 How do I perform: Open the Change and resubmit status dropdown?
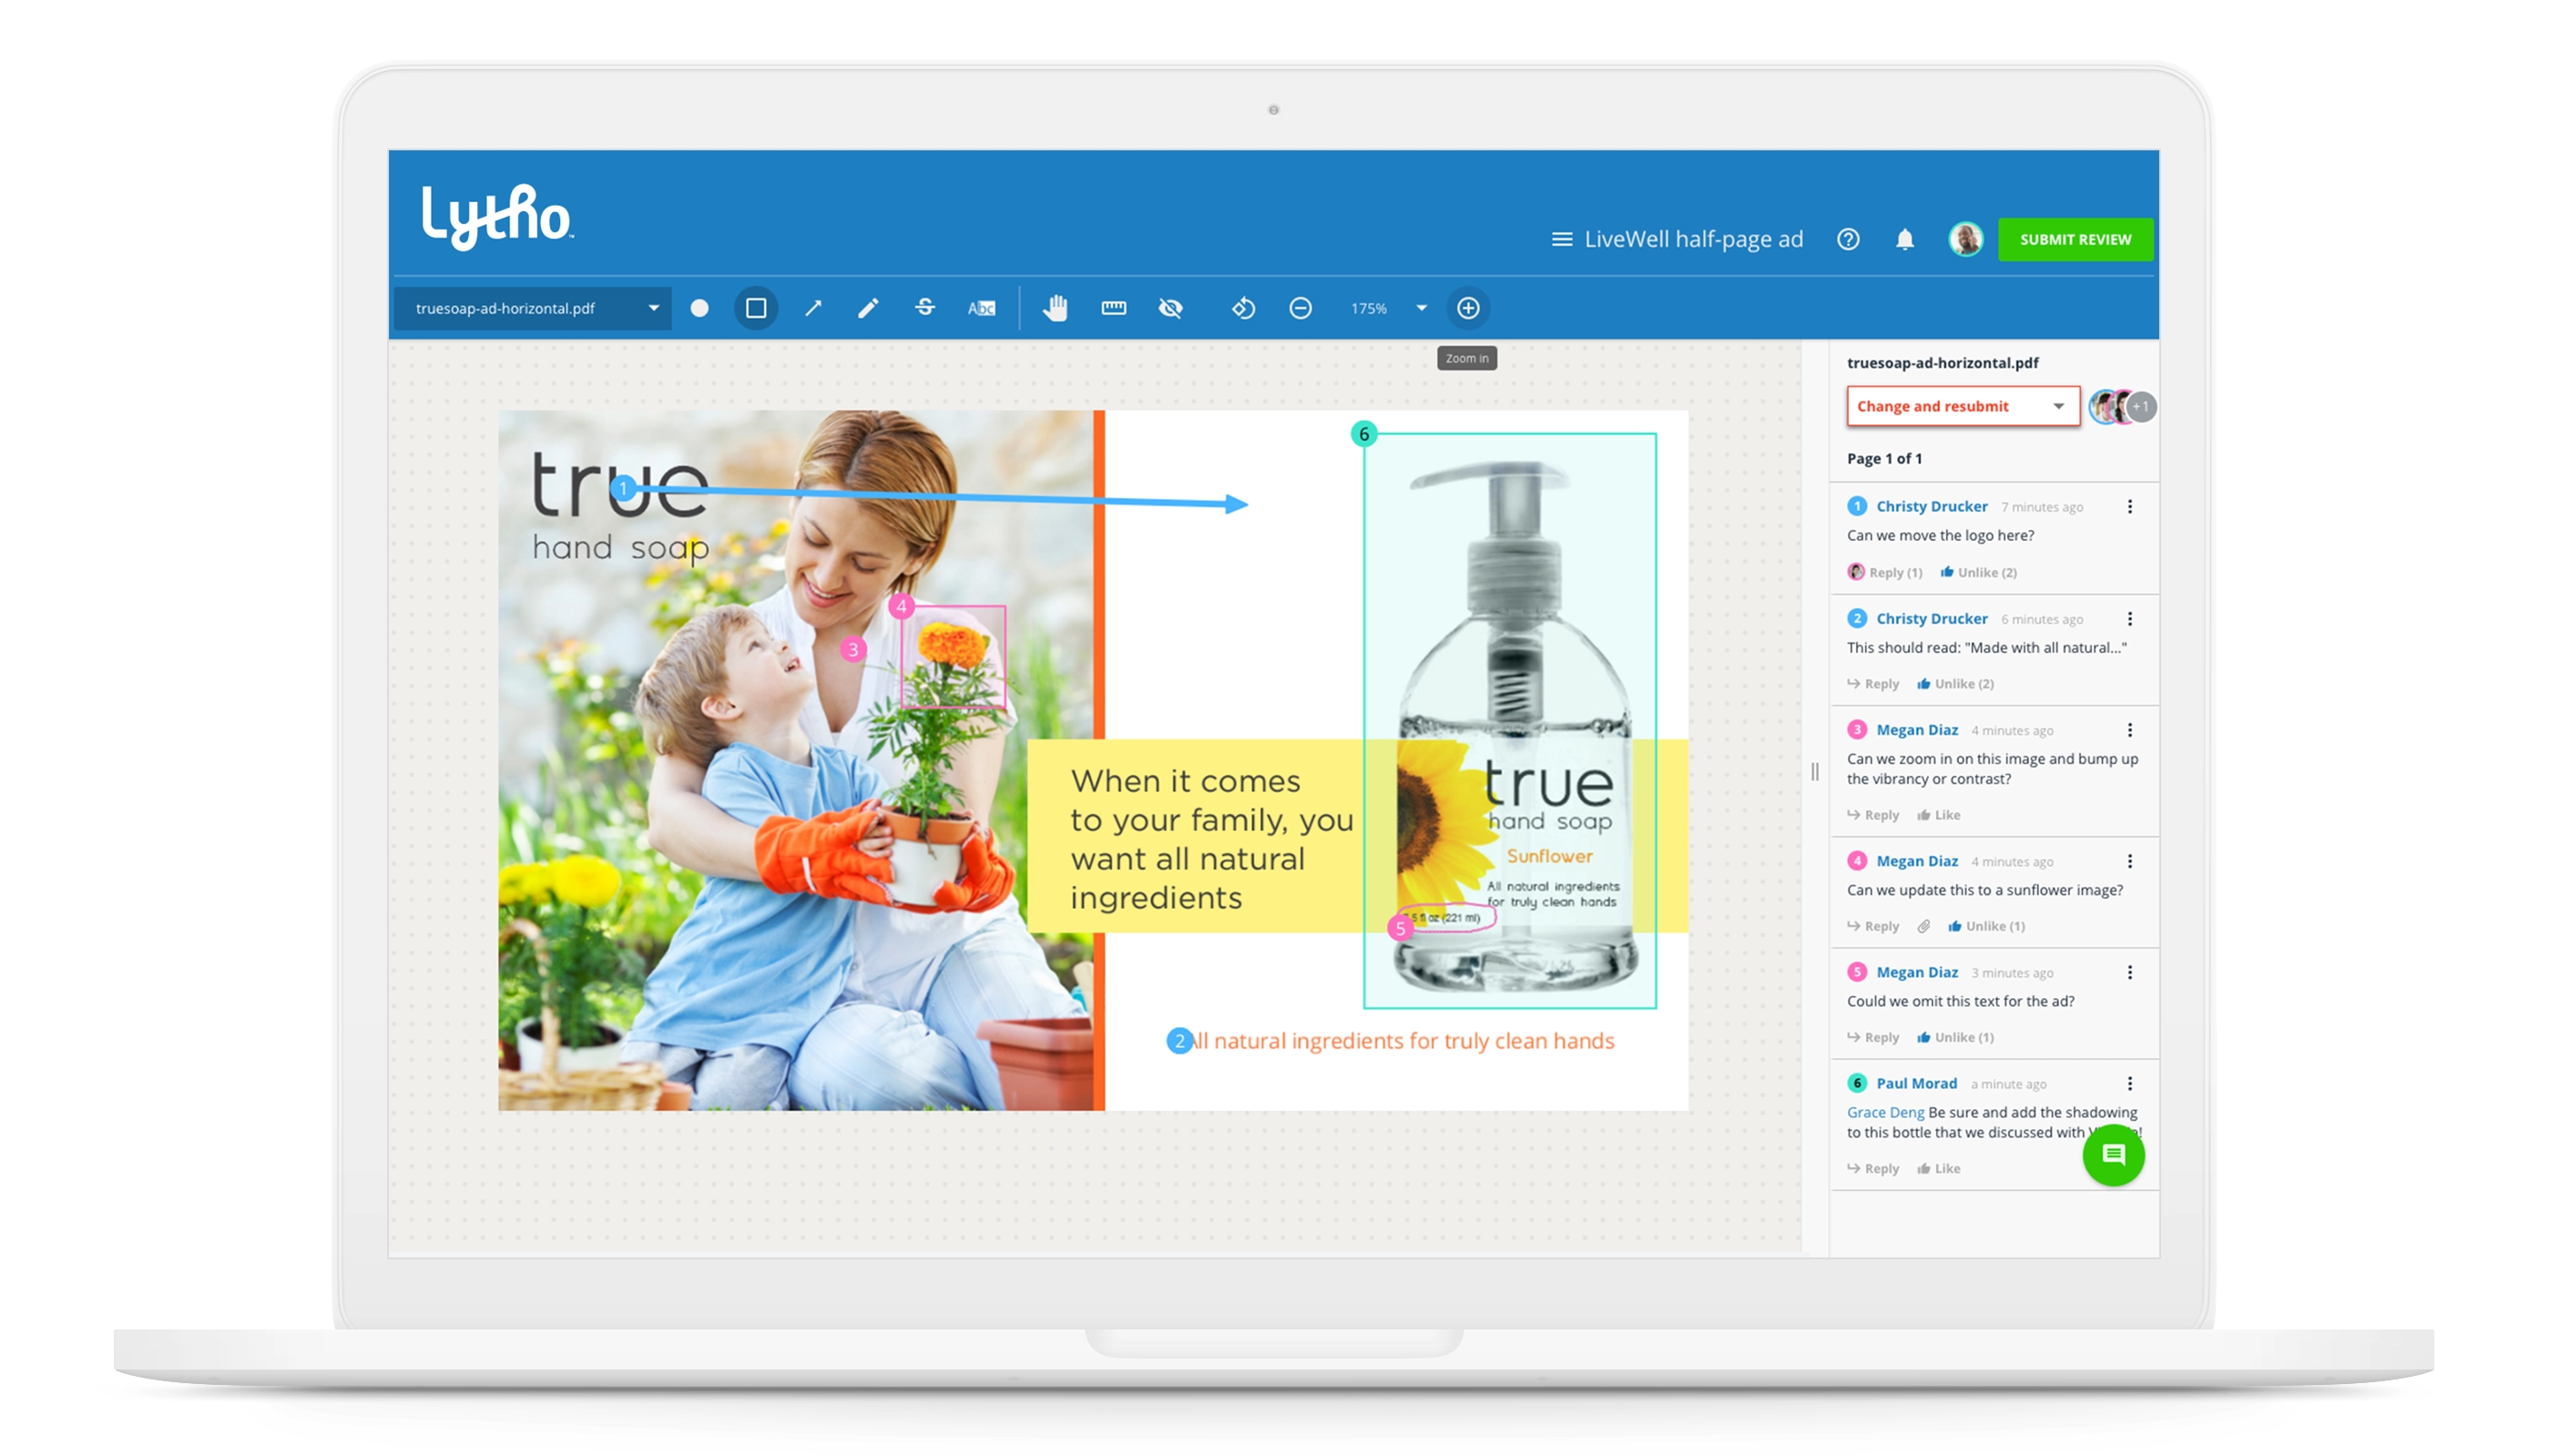click(x=1963, y=406)
